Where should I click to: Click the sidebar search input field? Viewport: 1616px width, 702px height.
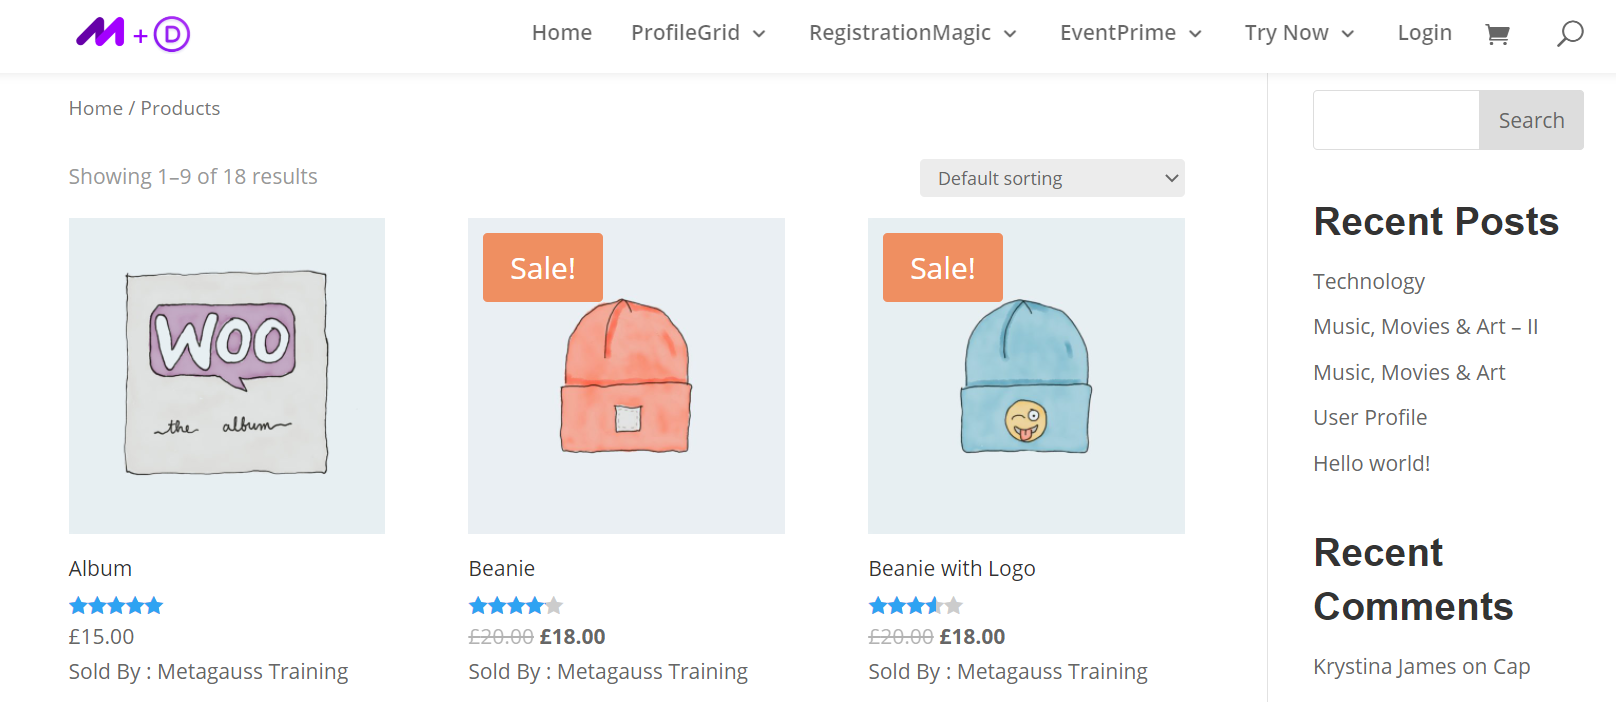1395,119
